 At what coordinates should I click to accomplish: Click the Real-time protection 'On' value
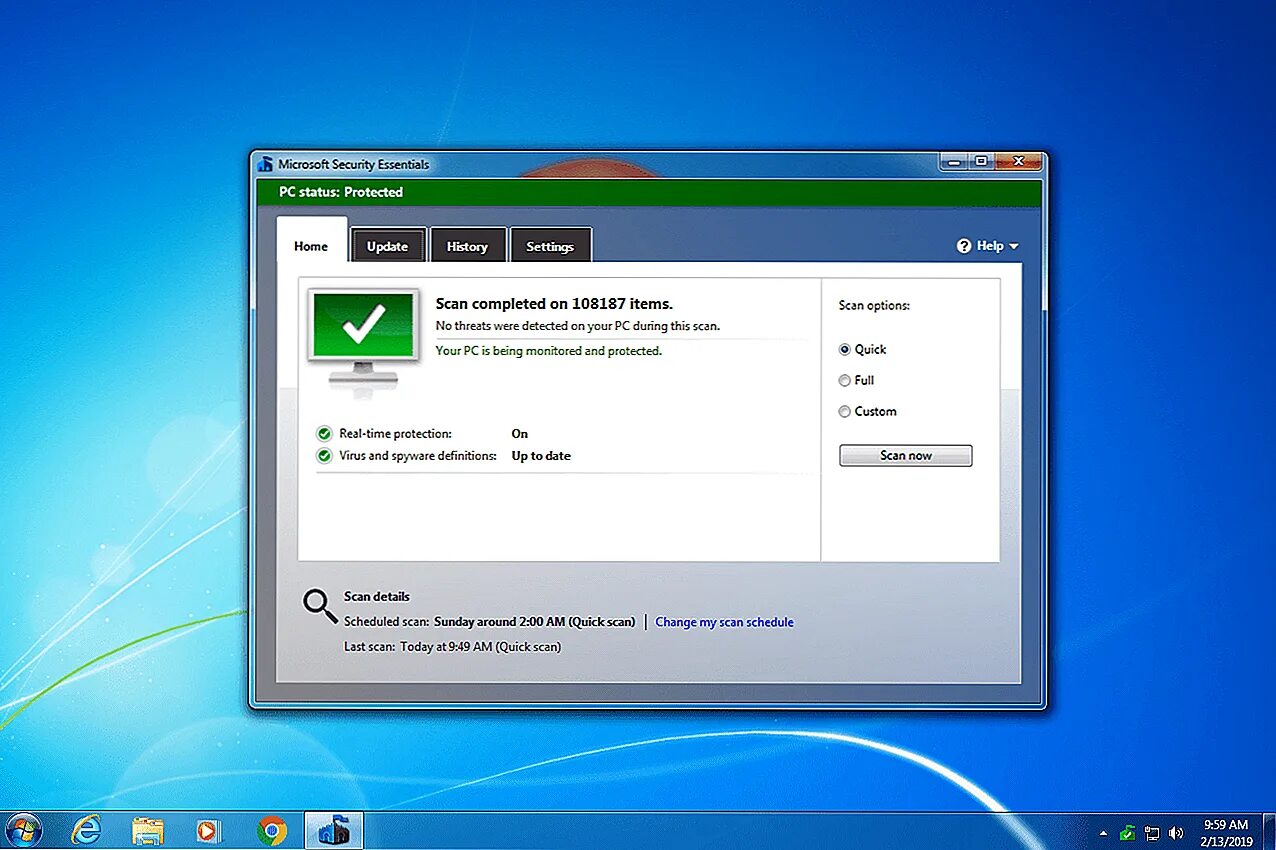pyautogui.click(x=519, y=434)
